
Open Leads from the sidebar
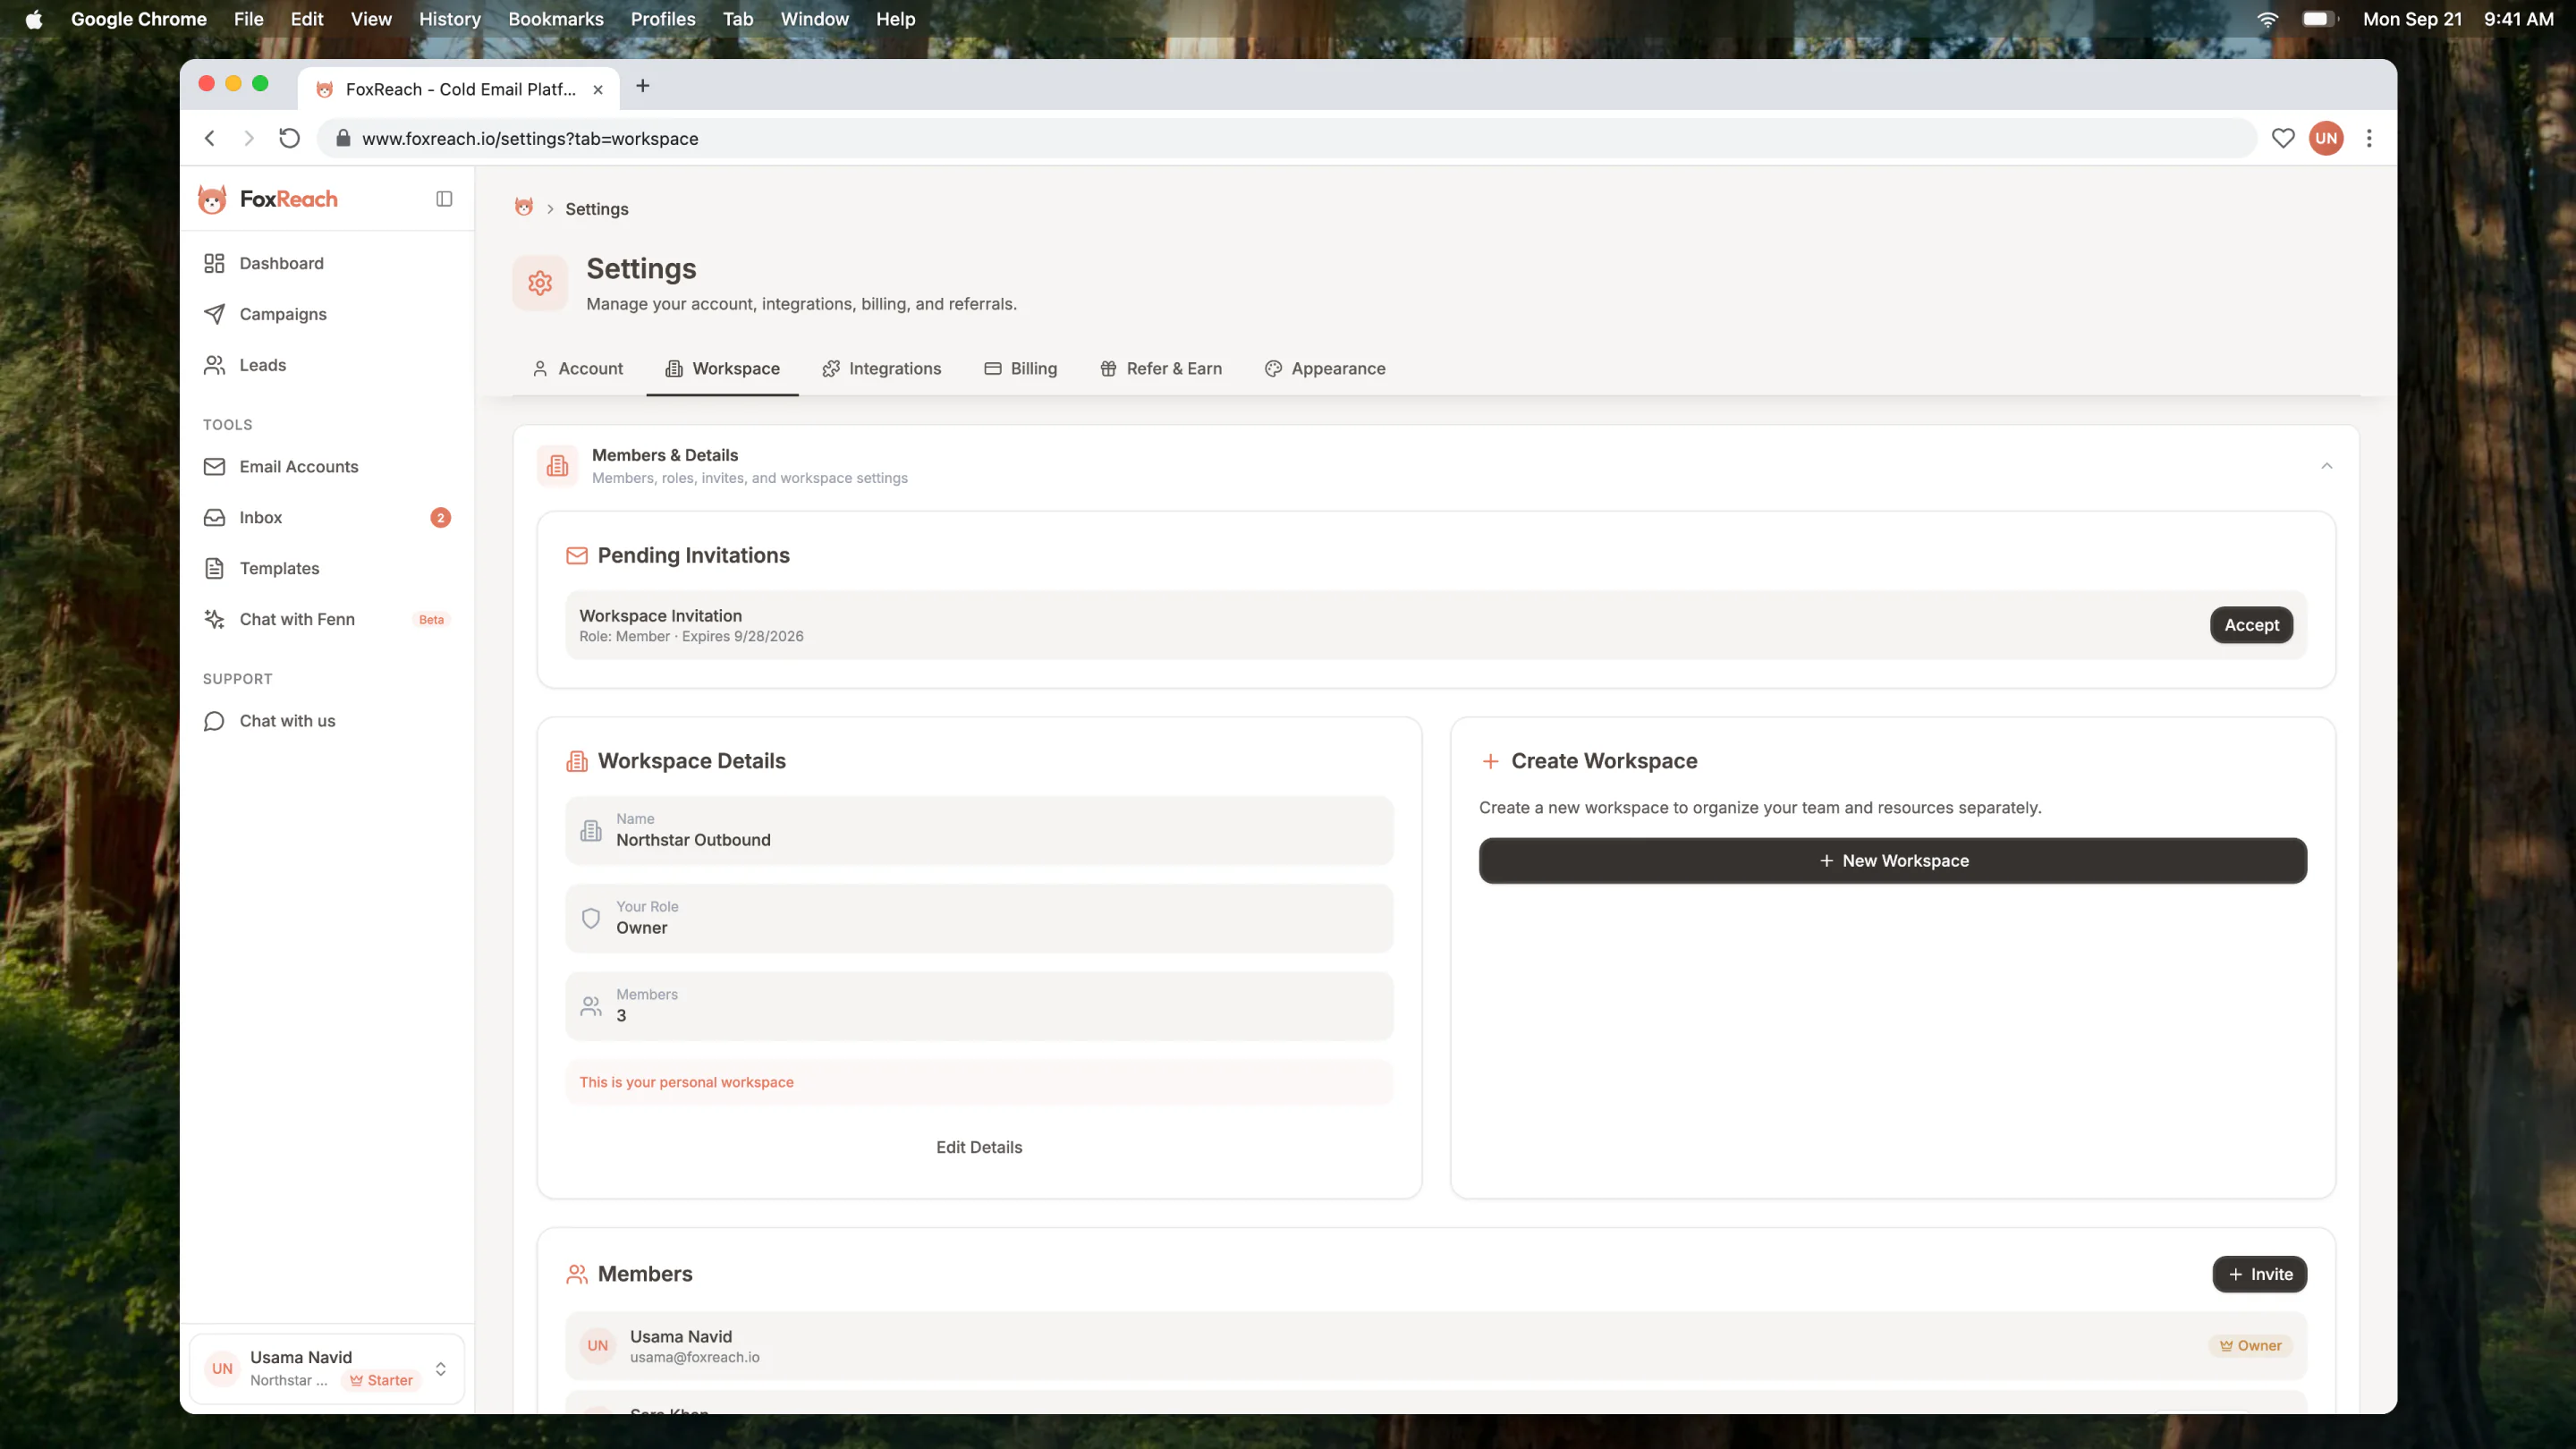point(327,365)
